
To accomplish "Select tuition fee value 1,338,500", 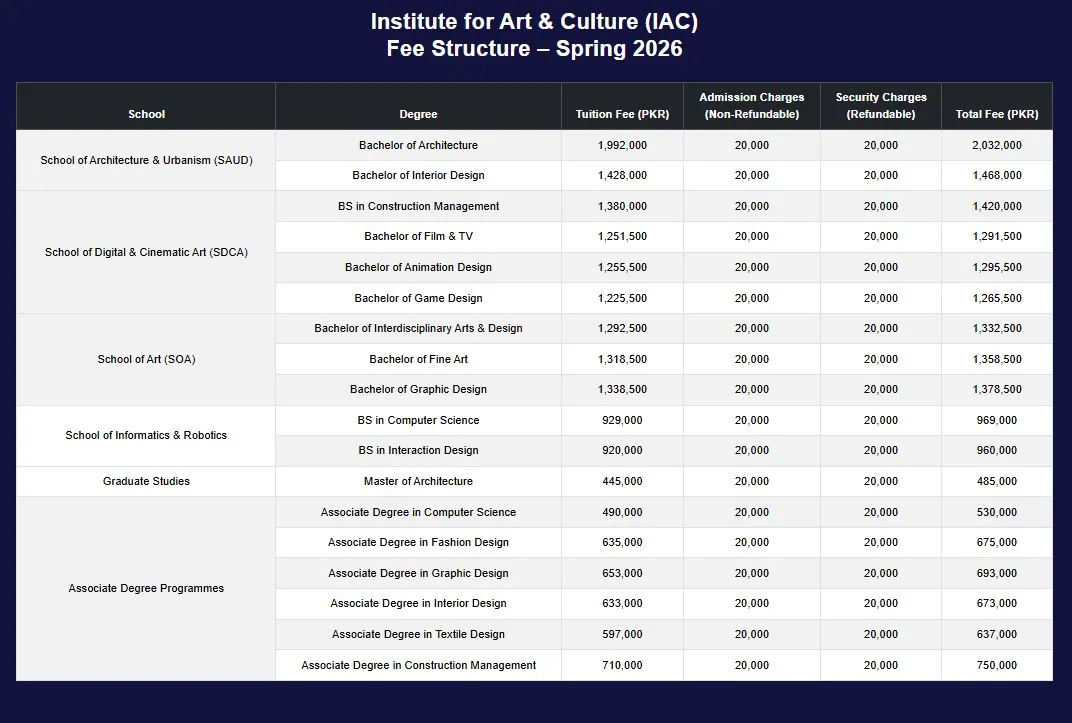I will 622,390.
